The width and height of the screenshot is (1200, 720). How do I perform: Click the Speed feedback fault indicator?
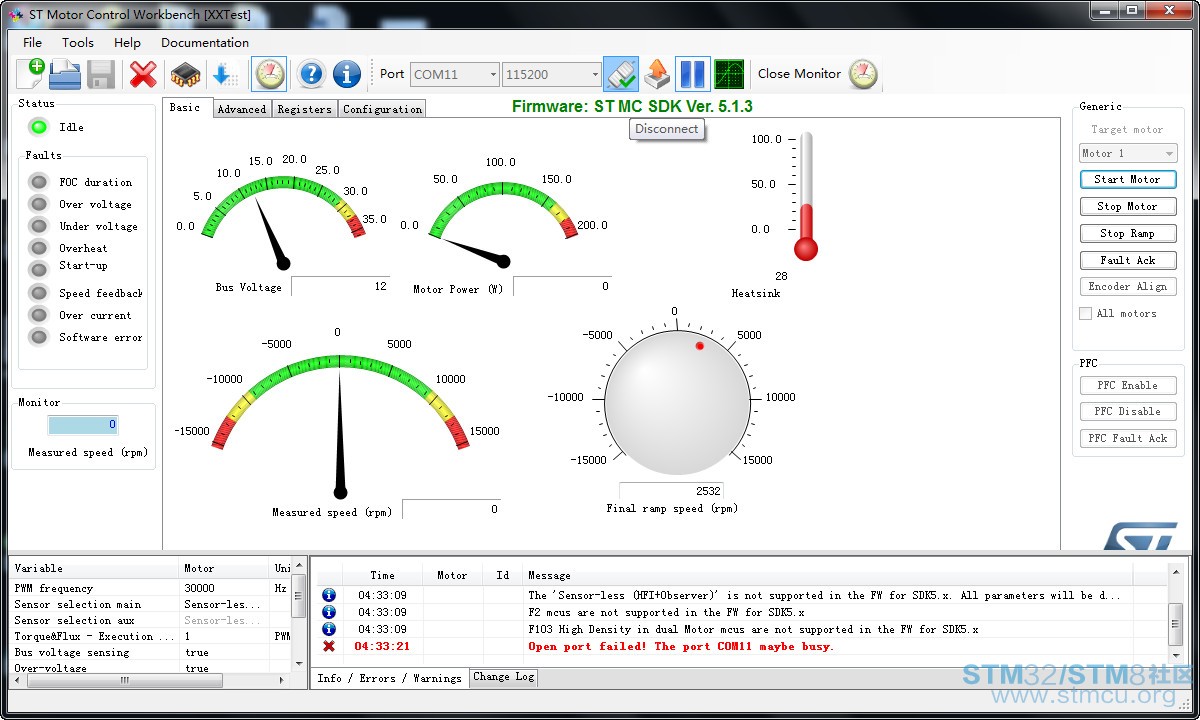click(39, 293)
